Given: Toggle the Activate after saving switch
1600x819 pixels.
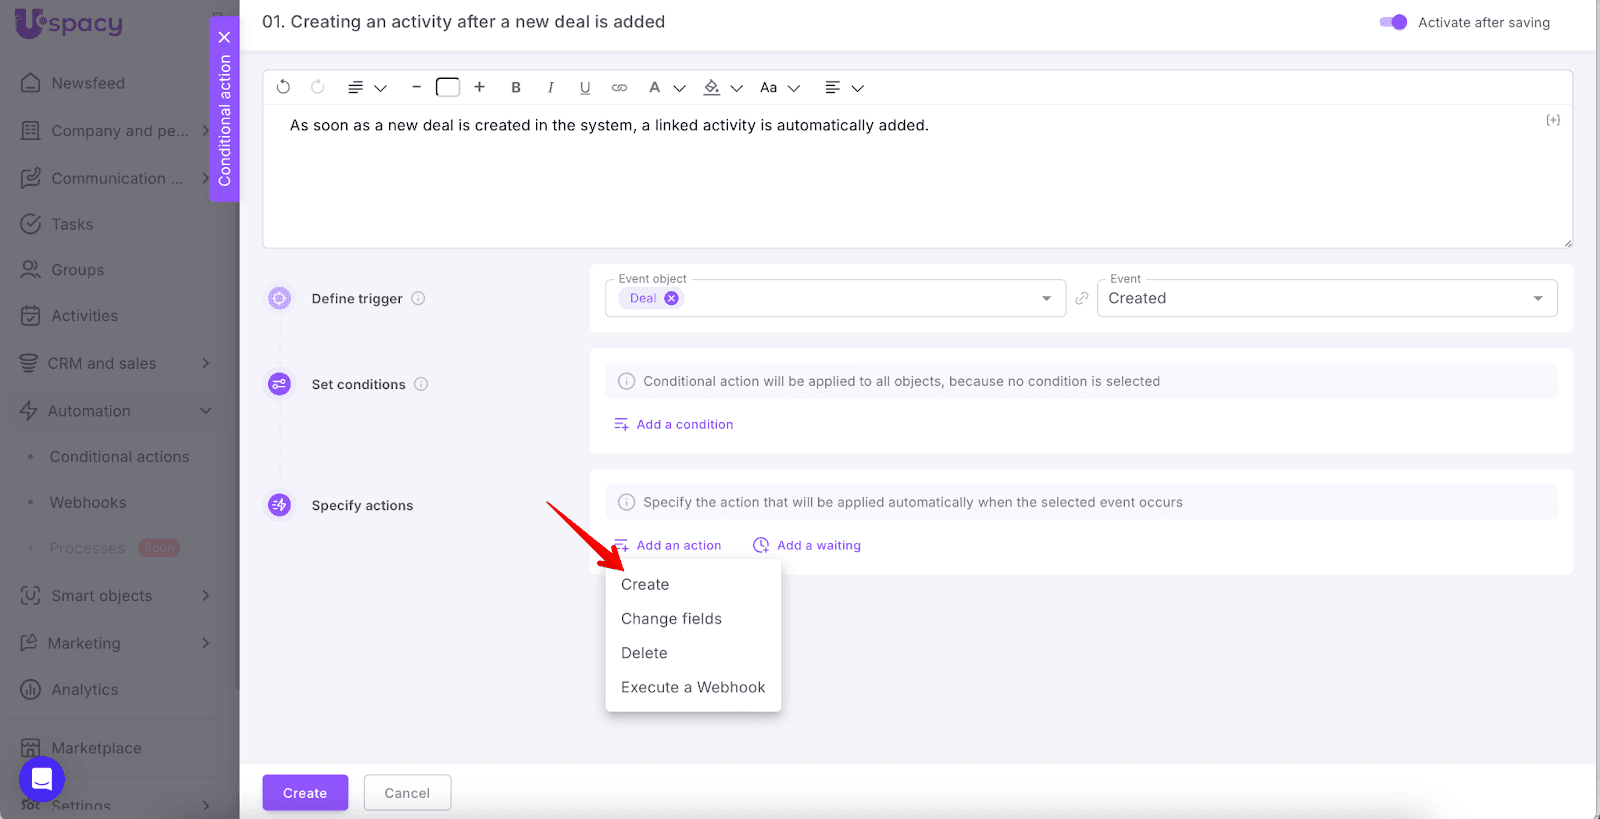Looking at the screenshot, I should [1393, 22].
